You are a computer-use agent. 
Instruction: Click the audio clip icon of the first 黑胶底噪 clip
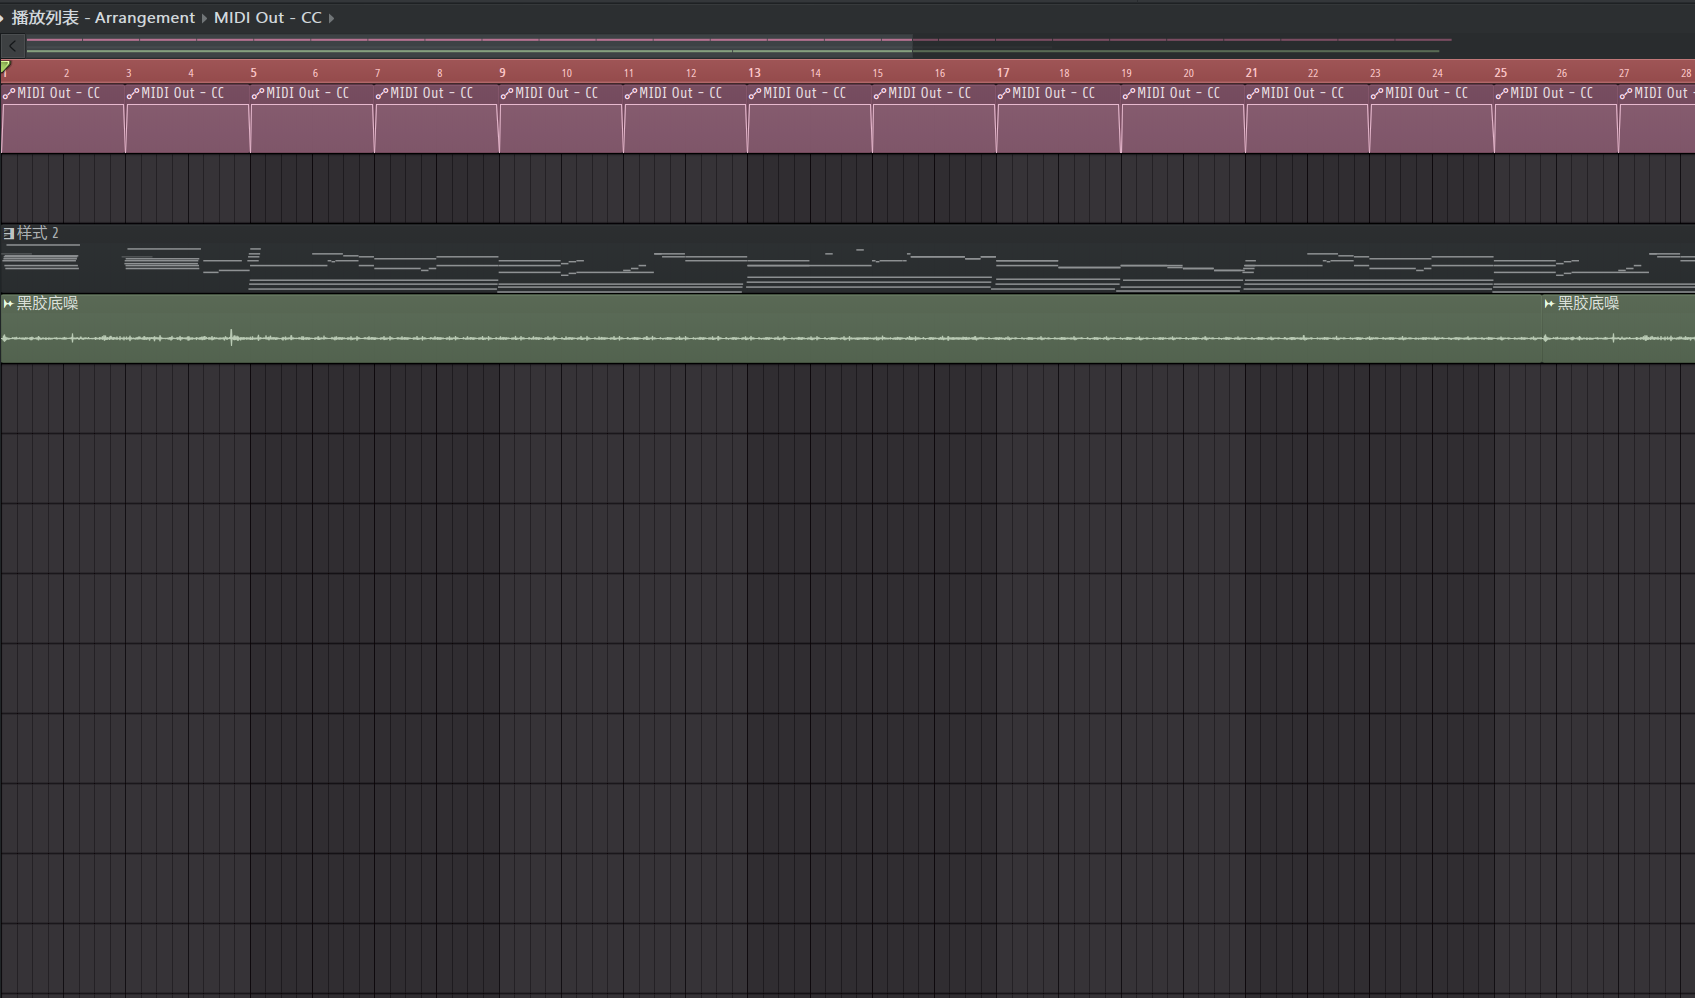click(x=9, y=304)
